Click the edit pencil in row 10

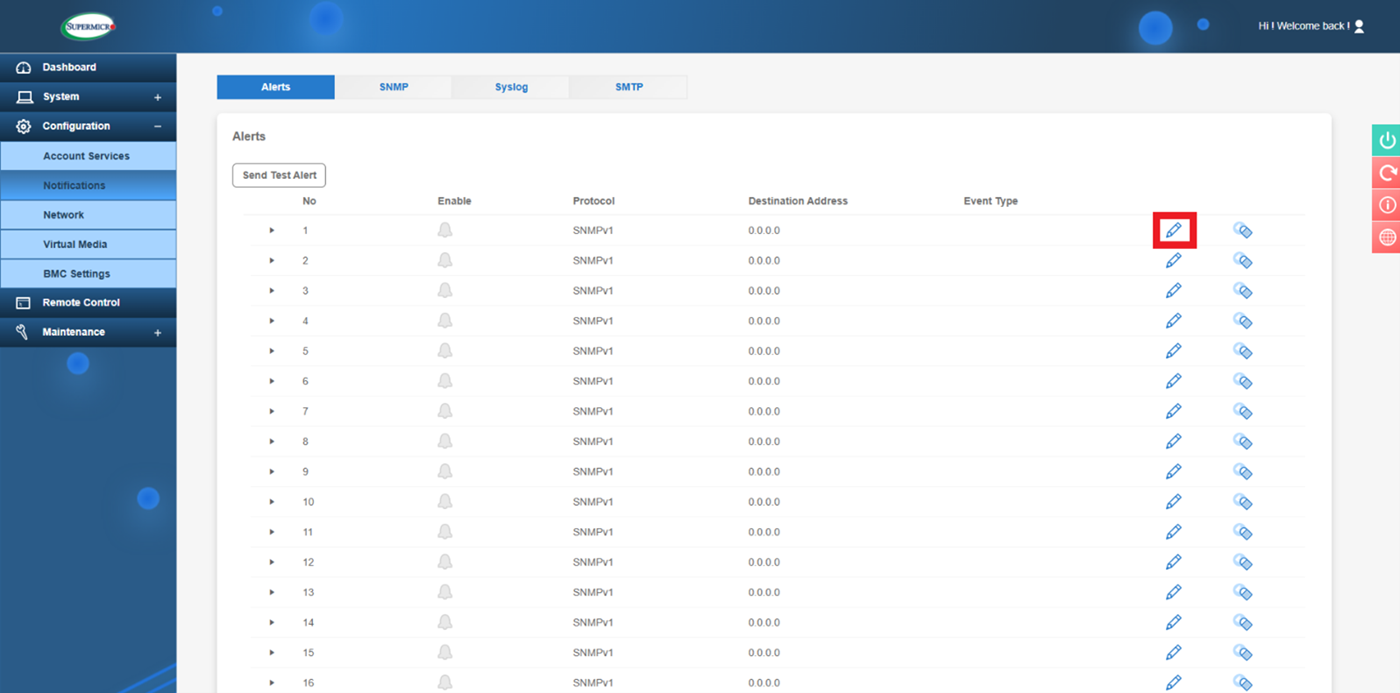1174,502
